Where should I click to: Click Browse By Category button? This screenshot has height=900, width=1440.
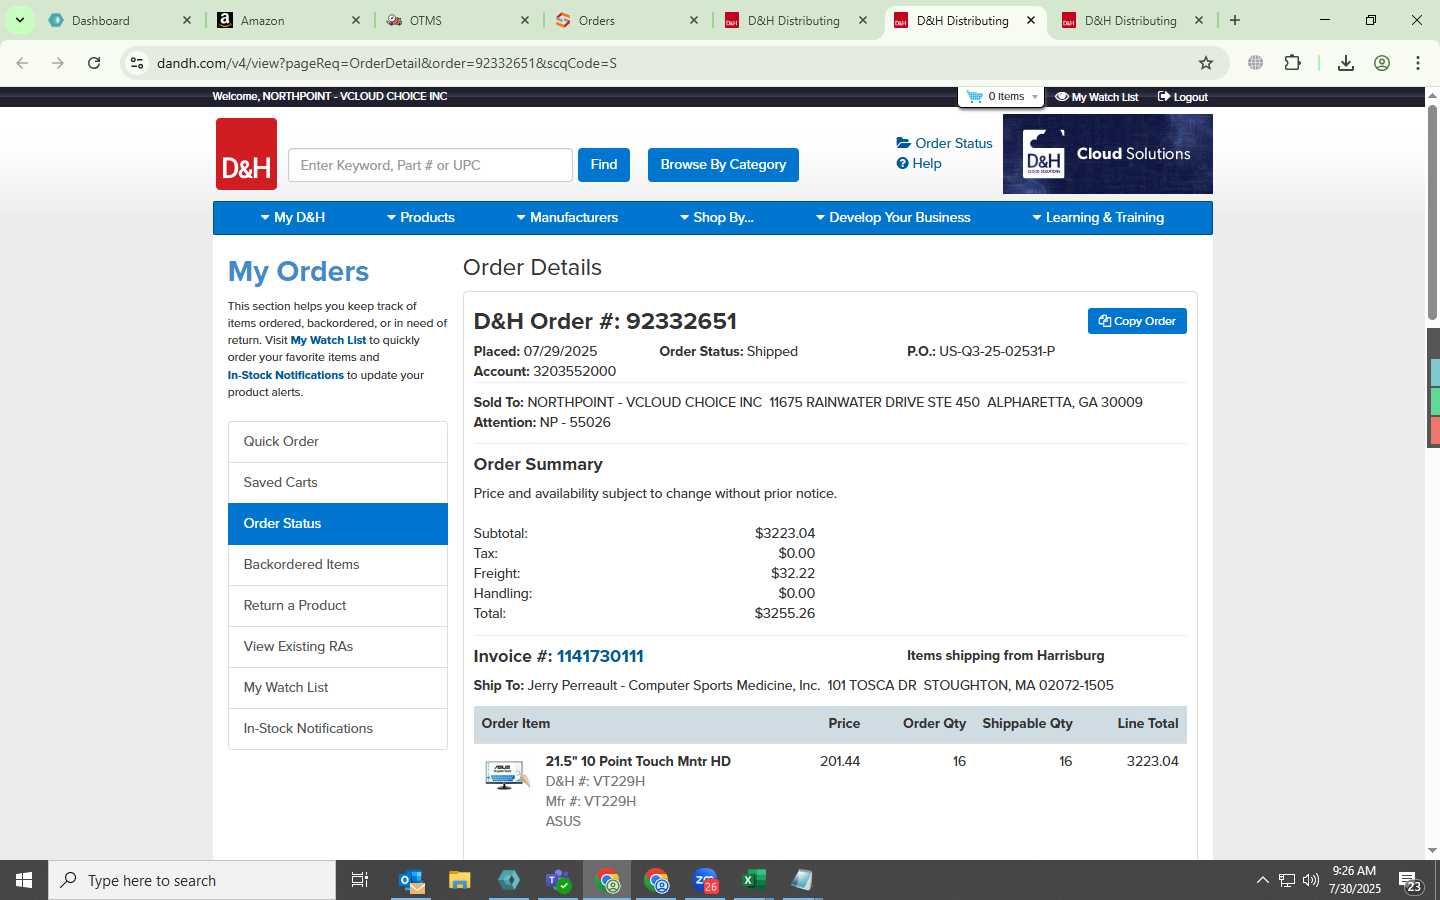[723, 165]
